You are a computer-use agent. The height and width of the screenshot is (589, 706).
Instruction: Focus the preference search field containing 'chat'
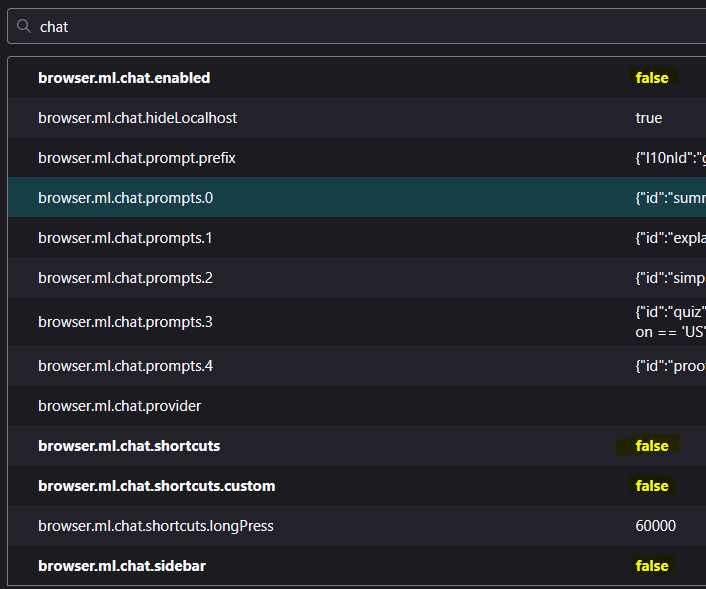click(357, 27)
